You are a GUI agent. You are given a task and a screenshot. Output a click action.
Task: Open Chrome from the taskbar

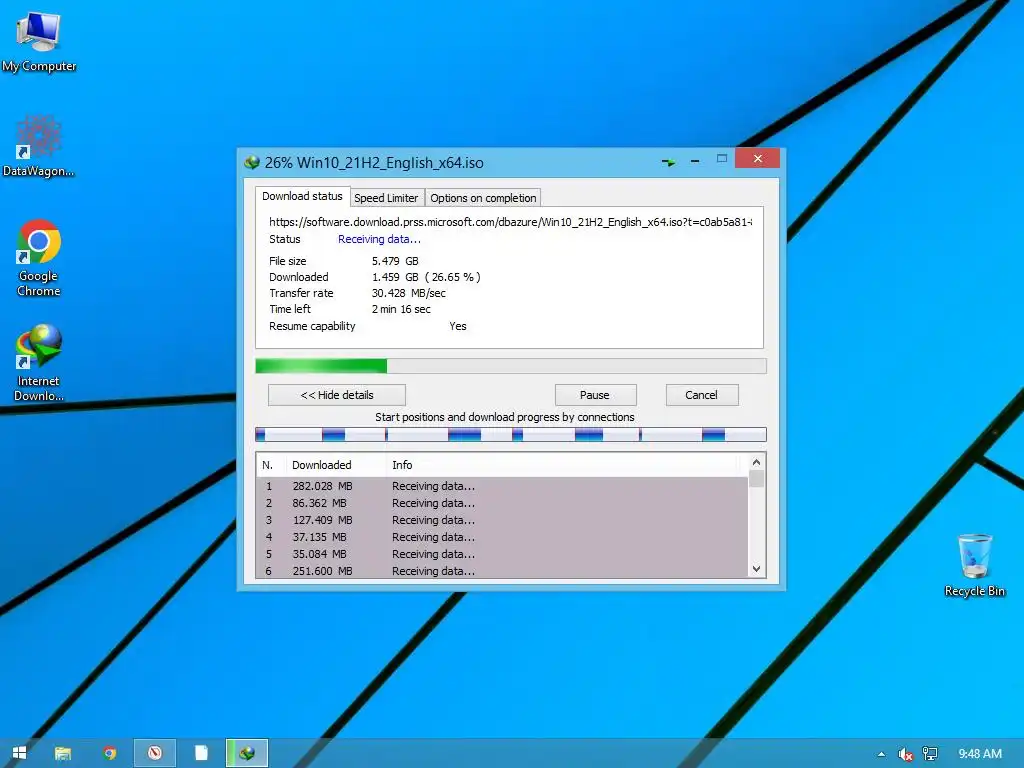tap(110, 753)
